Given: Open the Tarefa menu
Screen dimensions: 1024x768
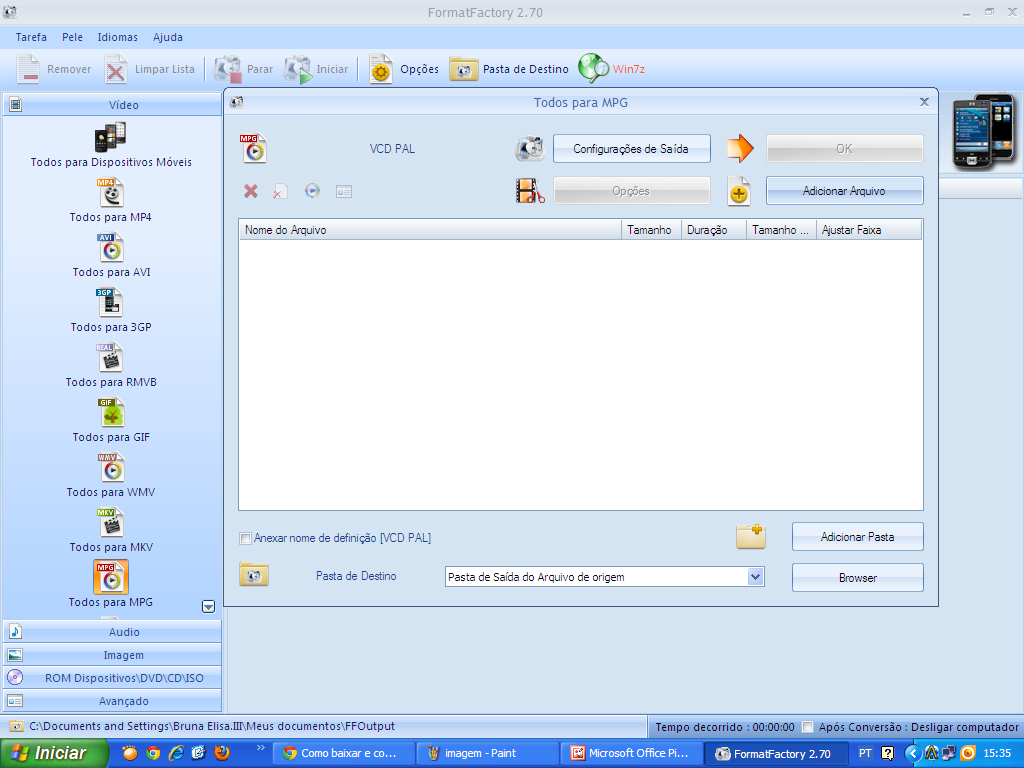Looking at the screenshot, I should coord(31,37).
